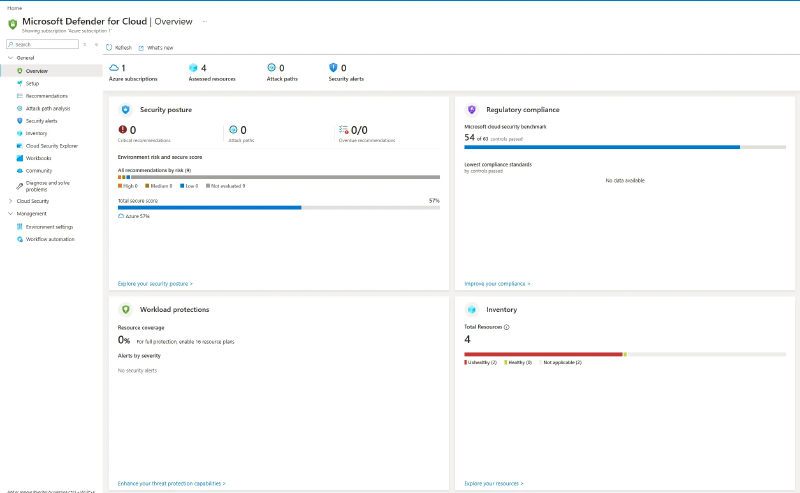
Task: Click the sidebar Search input field
Action: point(42,44)
